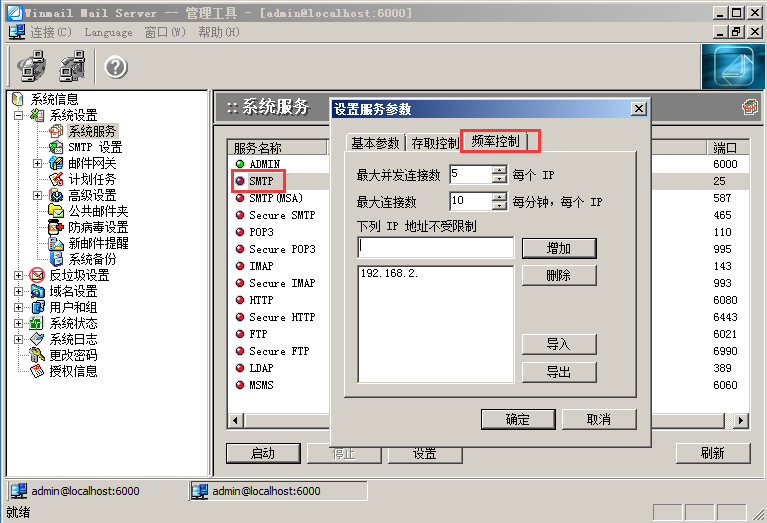
Task: Confirm dialog with 确定 button
Action: 518,419
